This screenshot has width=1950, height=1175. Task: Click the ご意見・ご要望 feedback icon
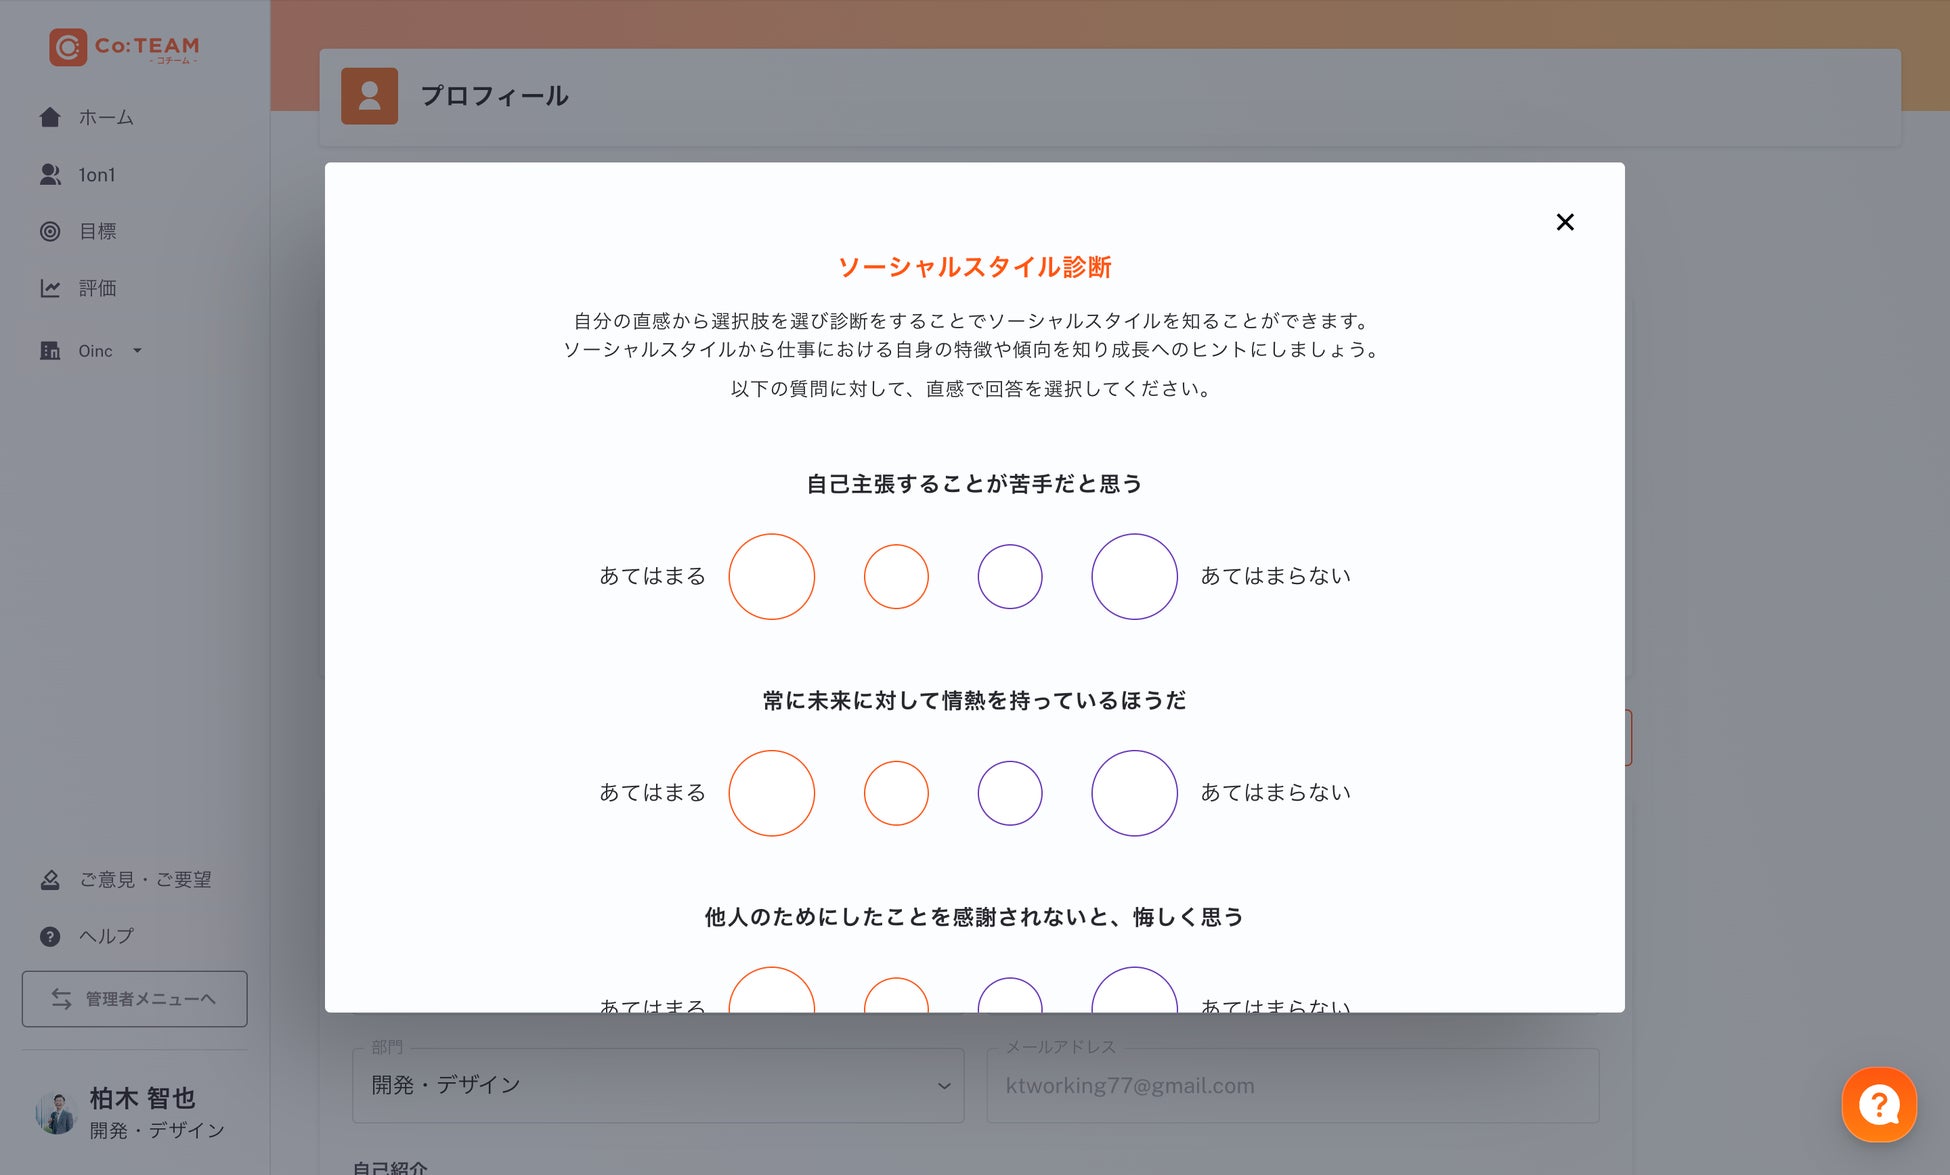point(50,880)
